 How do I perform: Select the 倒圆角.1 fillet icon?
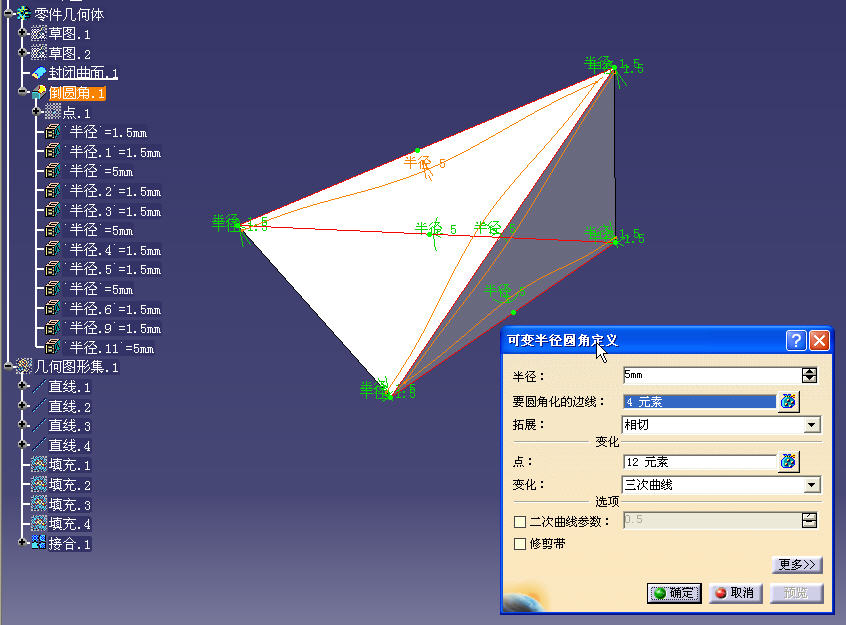(x=39, y=92)
